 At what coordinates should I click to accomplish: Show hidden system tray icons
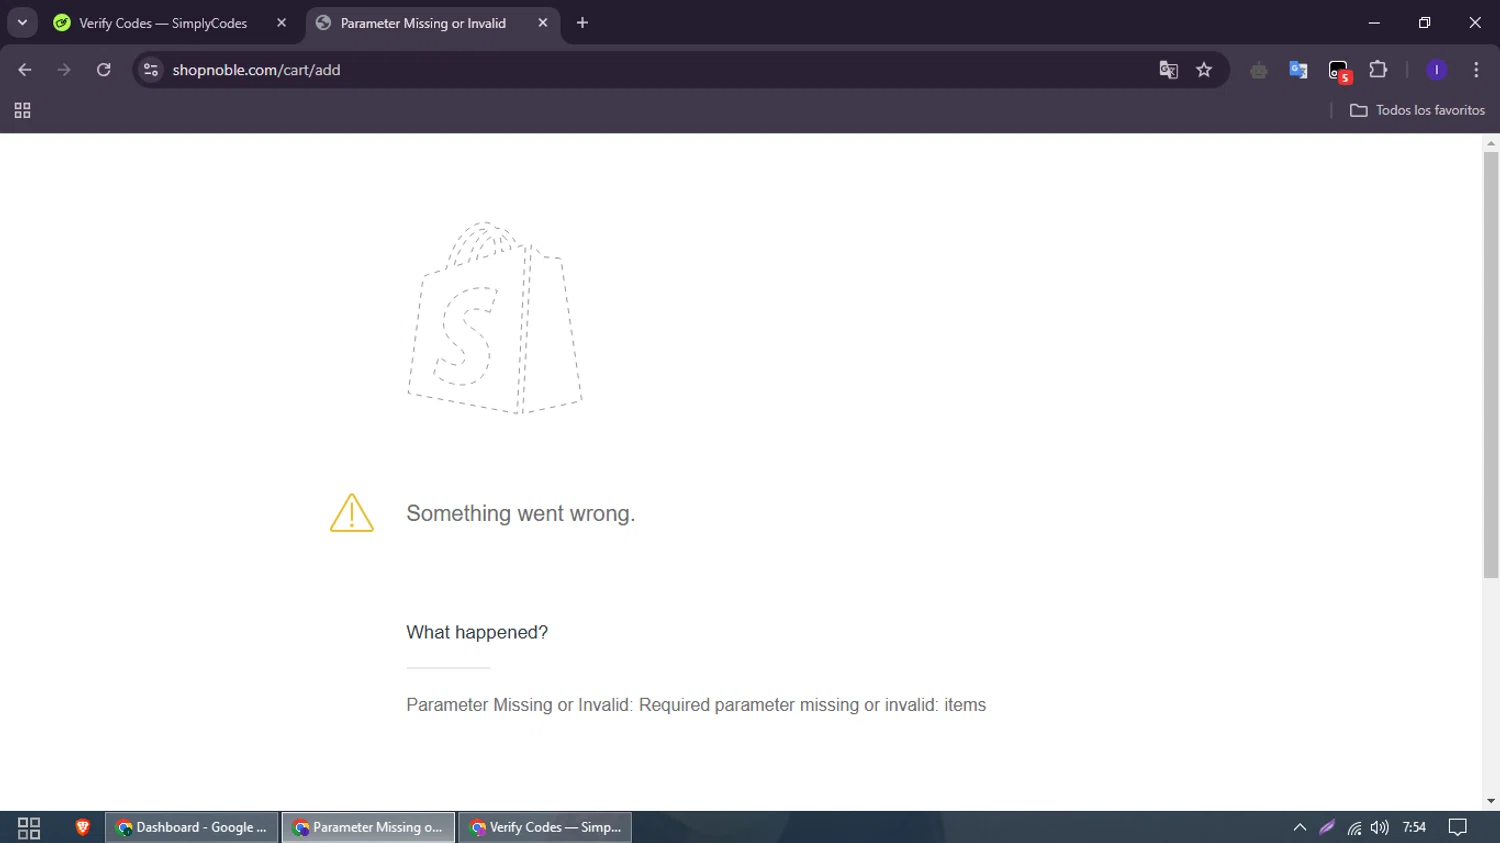(x=1300, y=827)
